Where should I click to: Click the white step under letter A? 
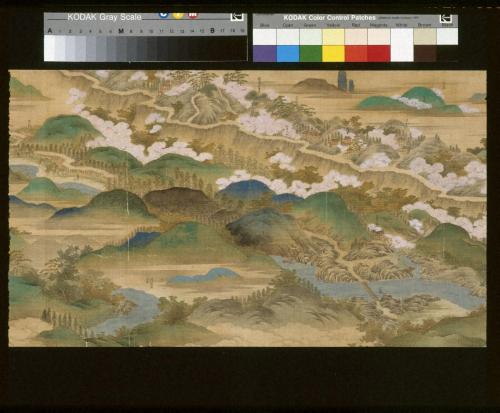tap(49, 48)
